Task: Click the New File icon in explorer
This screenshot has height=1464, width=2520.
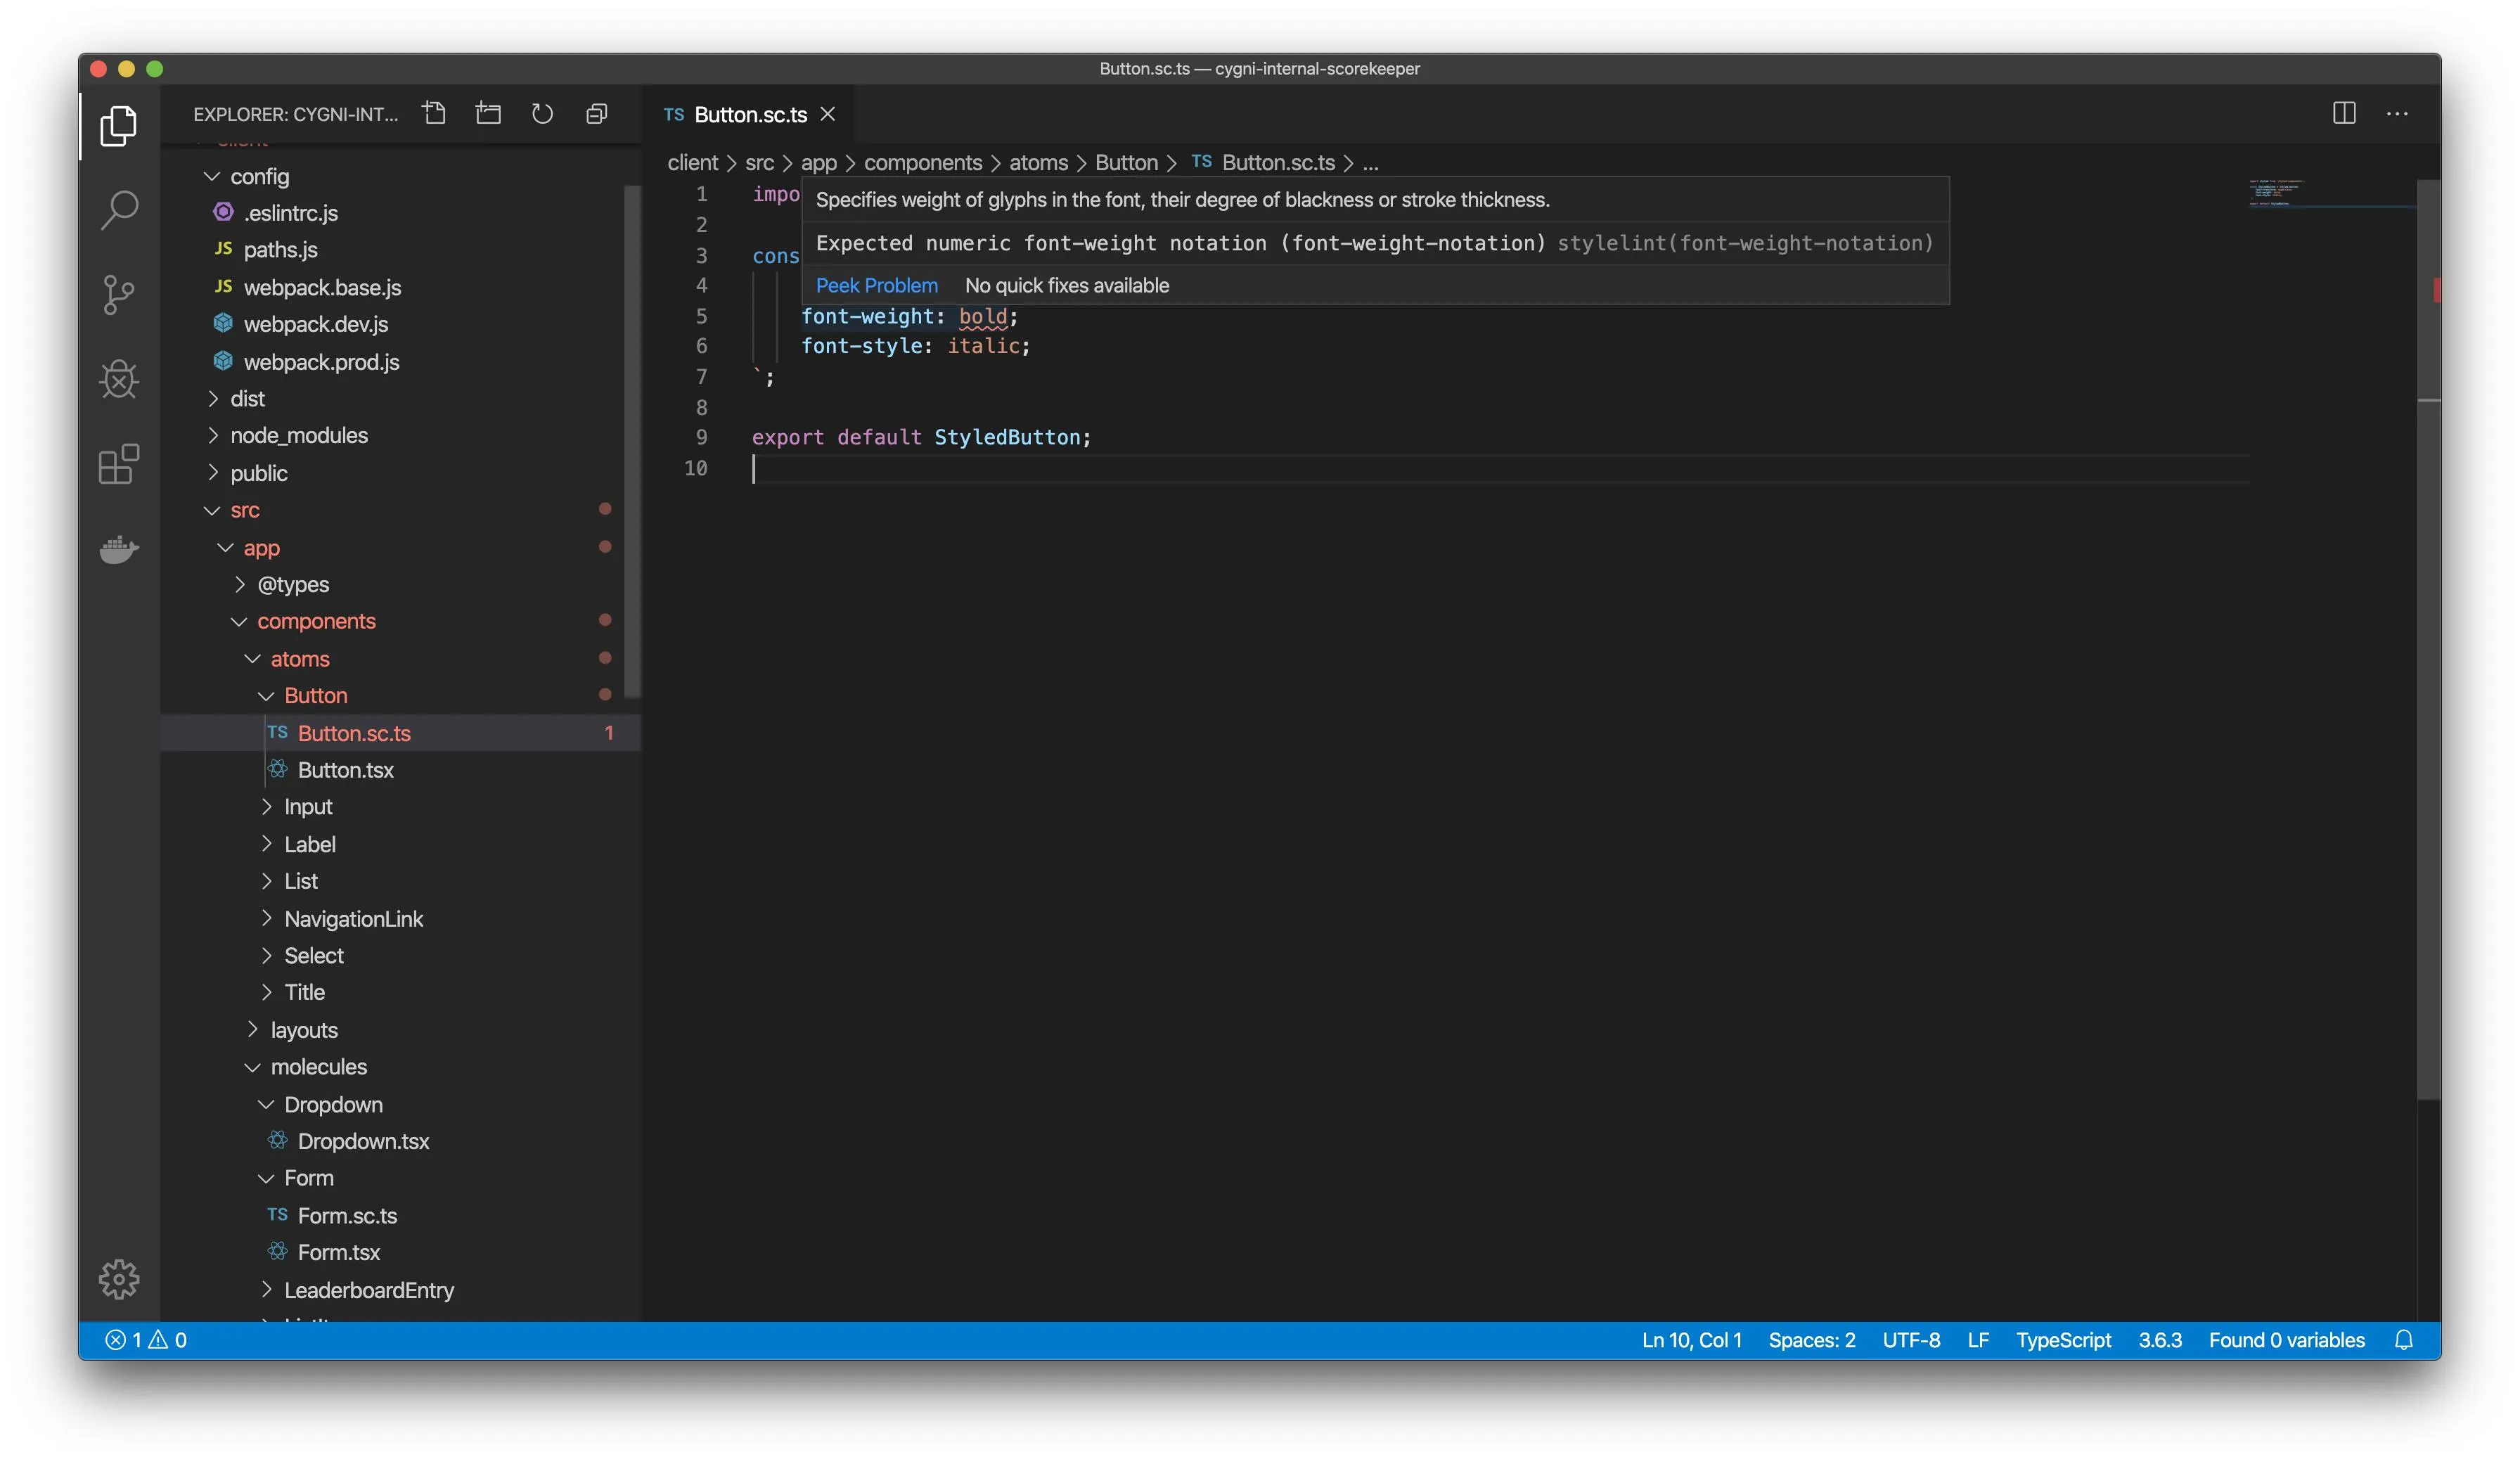Action: pos(434,114)
